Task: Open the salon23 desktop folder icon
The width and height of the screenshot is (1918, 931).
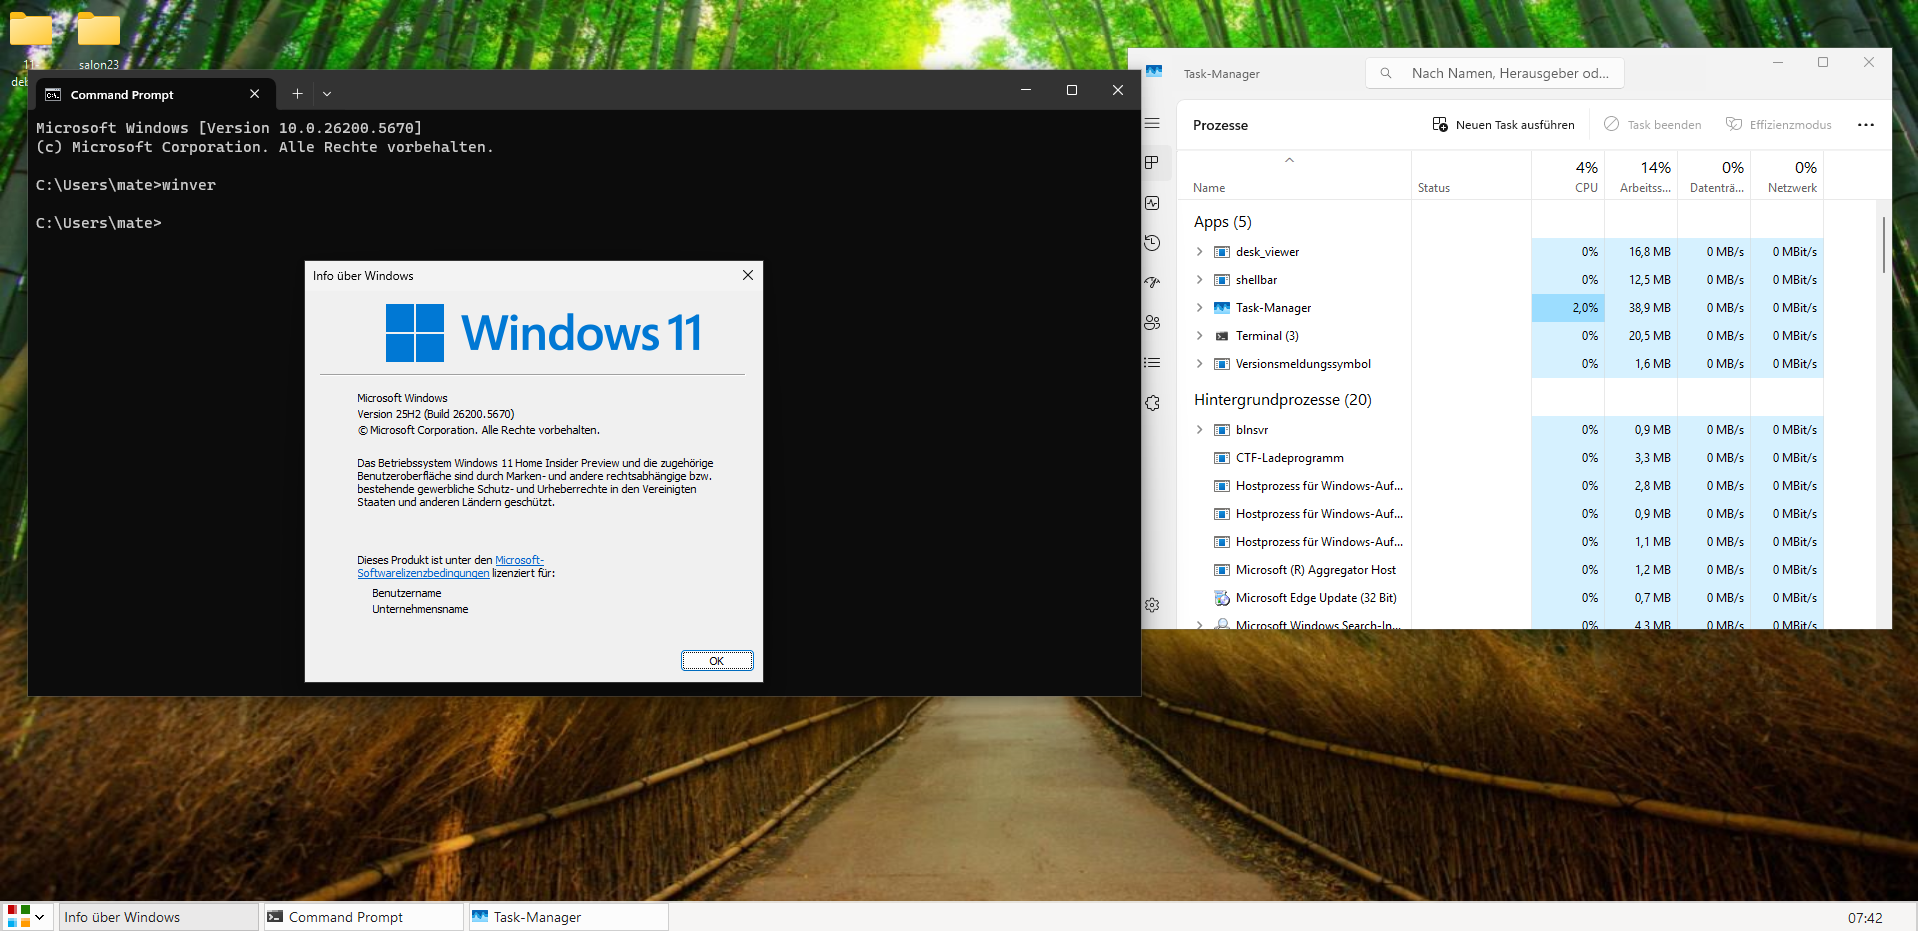Action: (x=99, y=30)
